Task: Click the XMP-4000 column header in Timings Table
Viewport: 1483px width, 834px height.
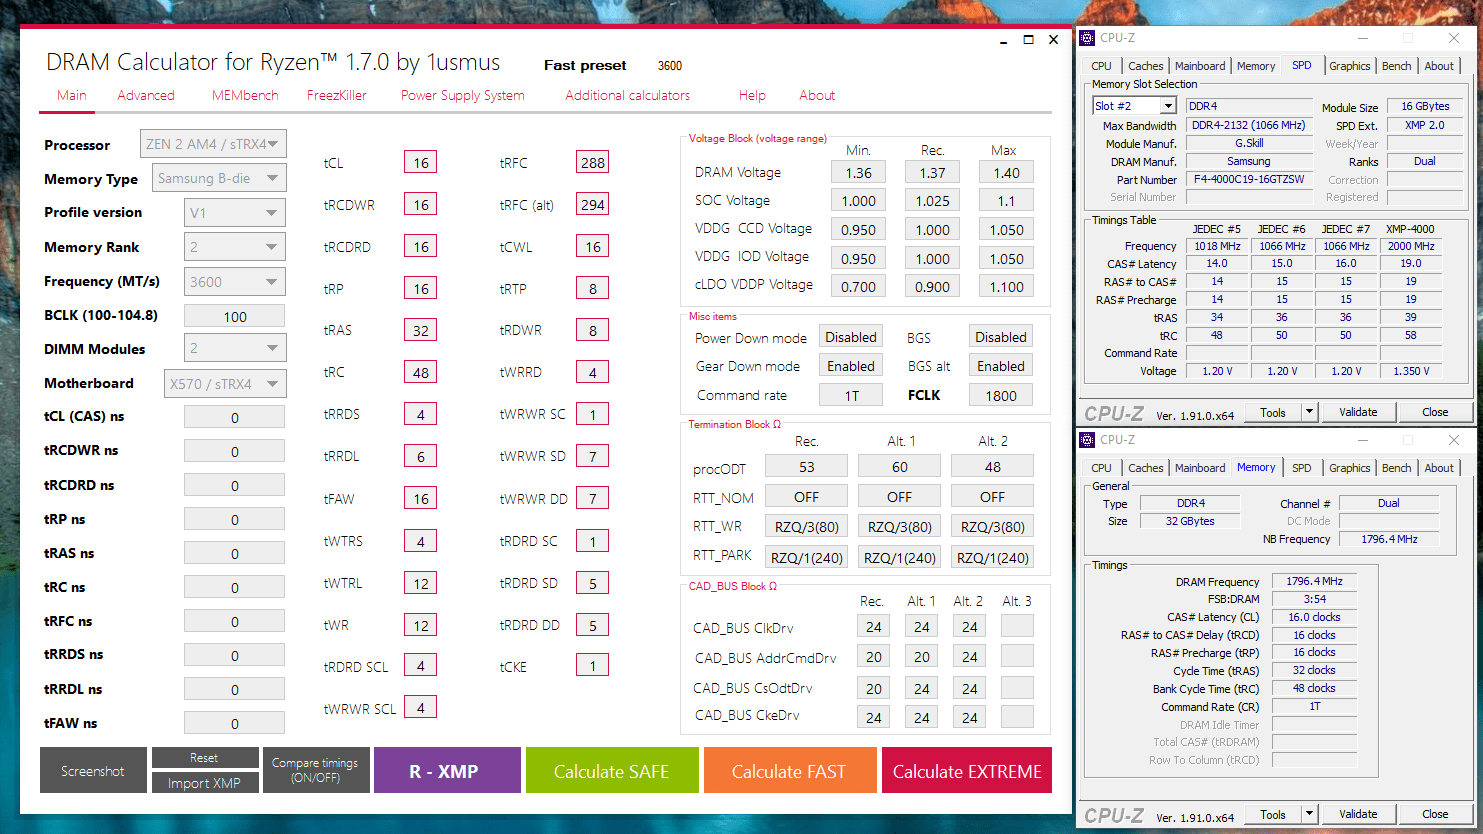Action: tap(1410, 229)
